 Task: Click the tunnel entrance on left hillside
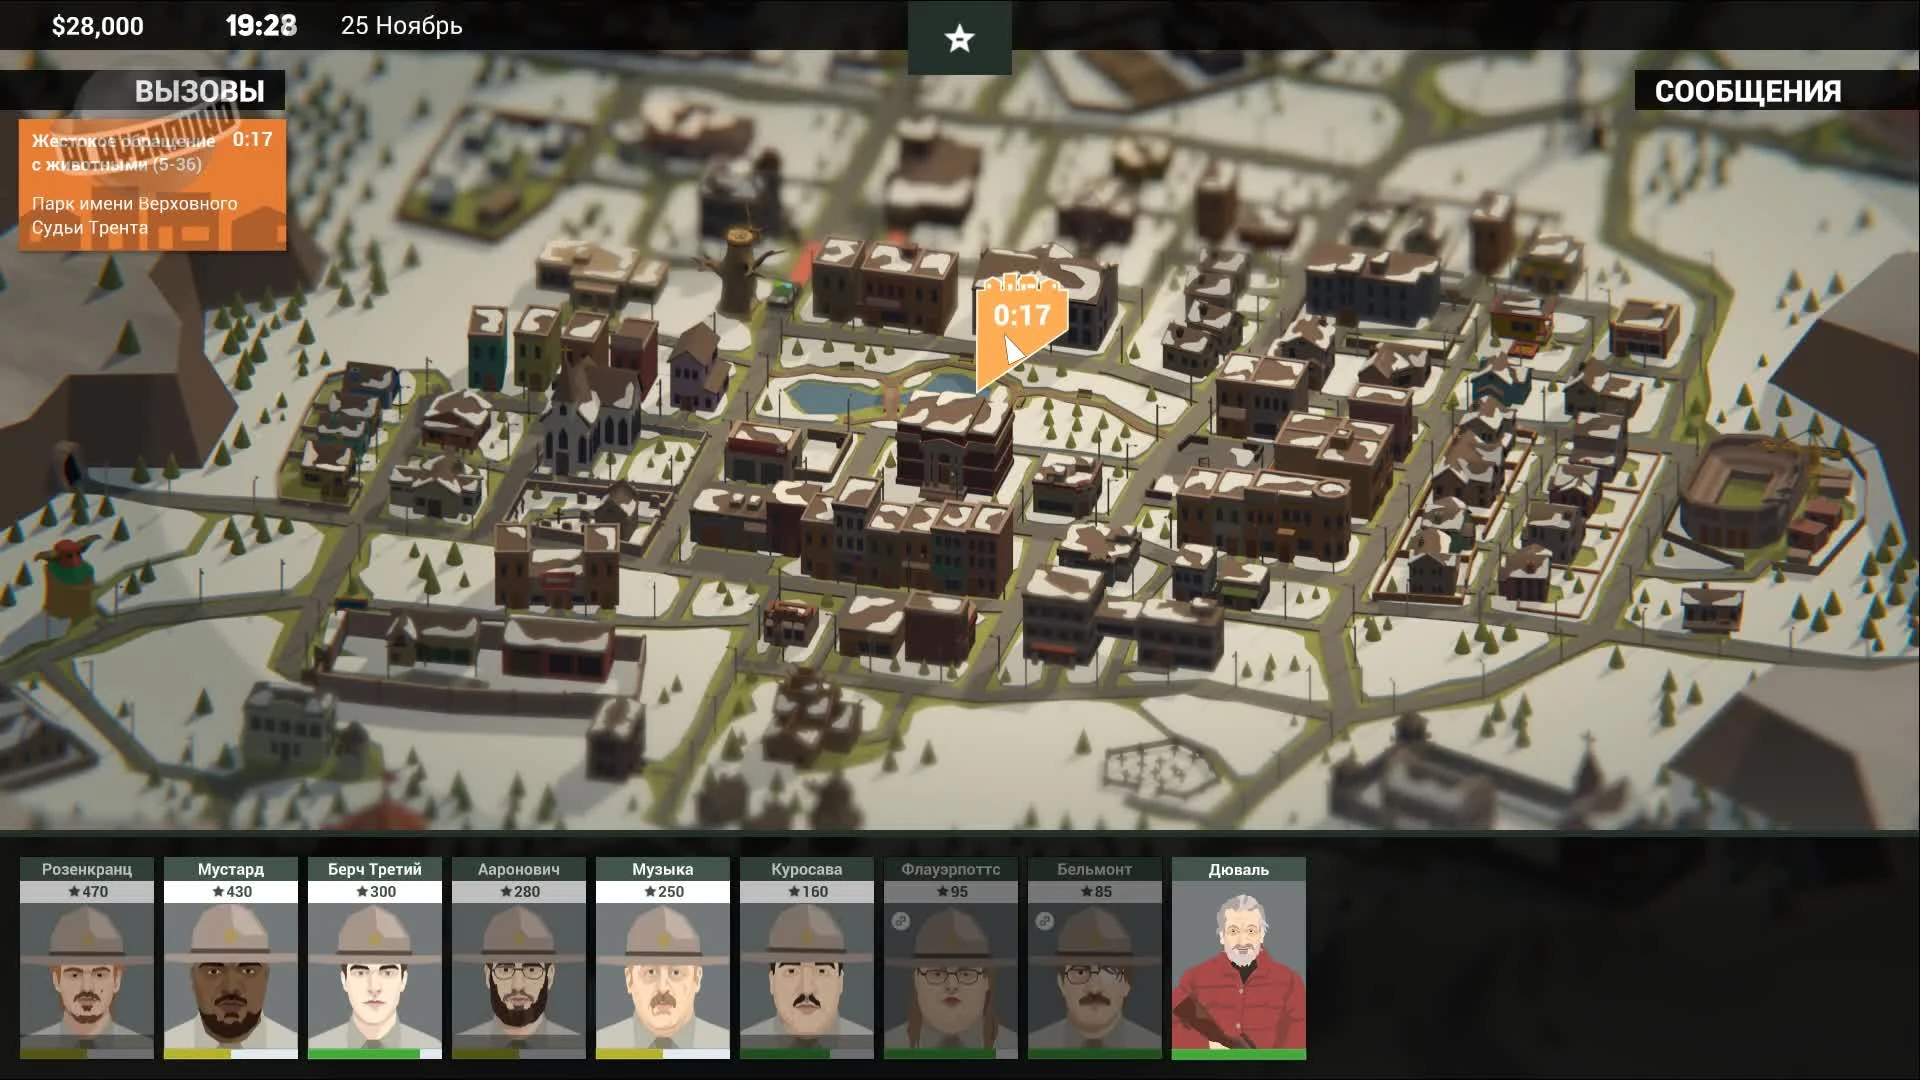(72, 468)
